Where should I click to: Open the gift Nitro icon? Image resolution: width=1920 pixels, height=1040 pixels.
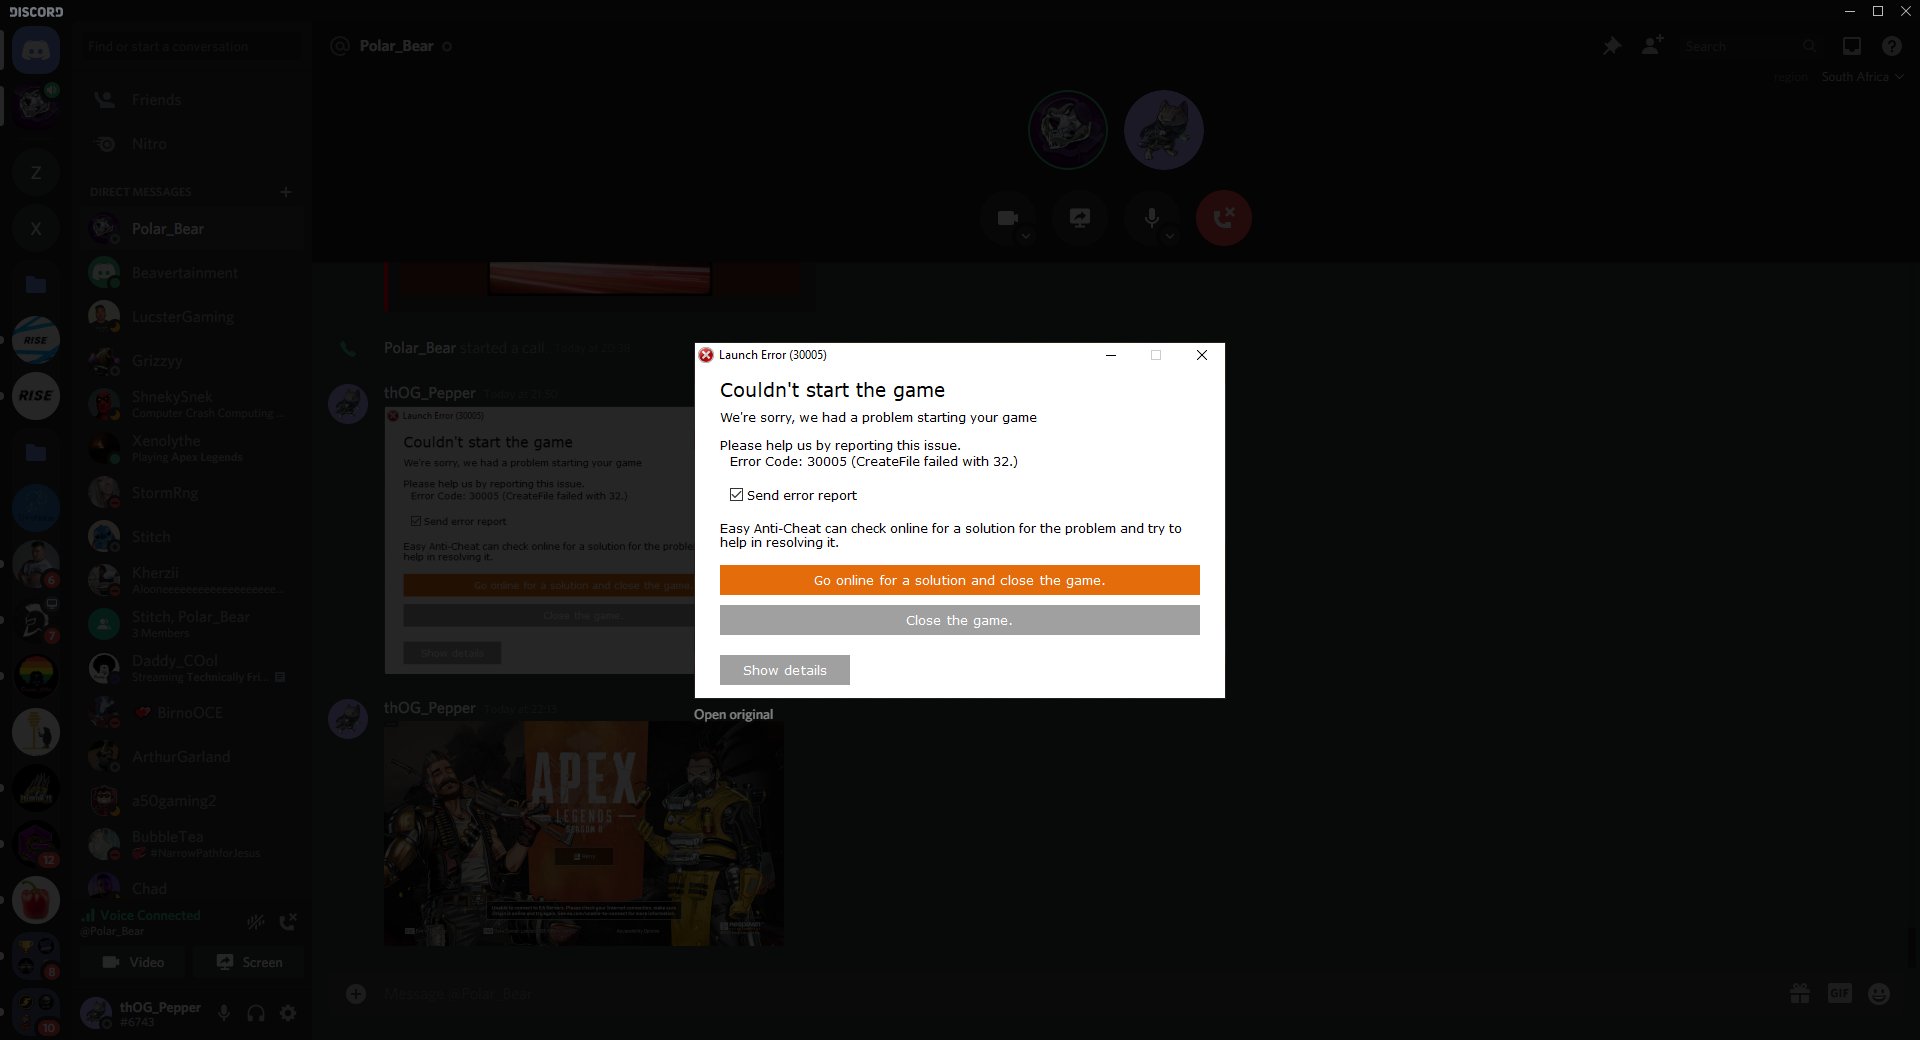tap(1800, 993)
